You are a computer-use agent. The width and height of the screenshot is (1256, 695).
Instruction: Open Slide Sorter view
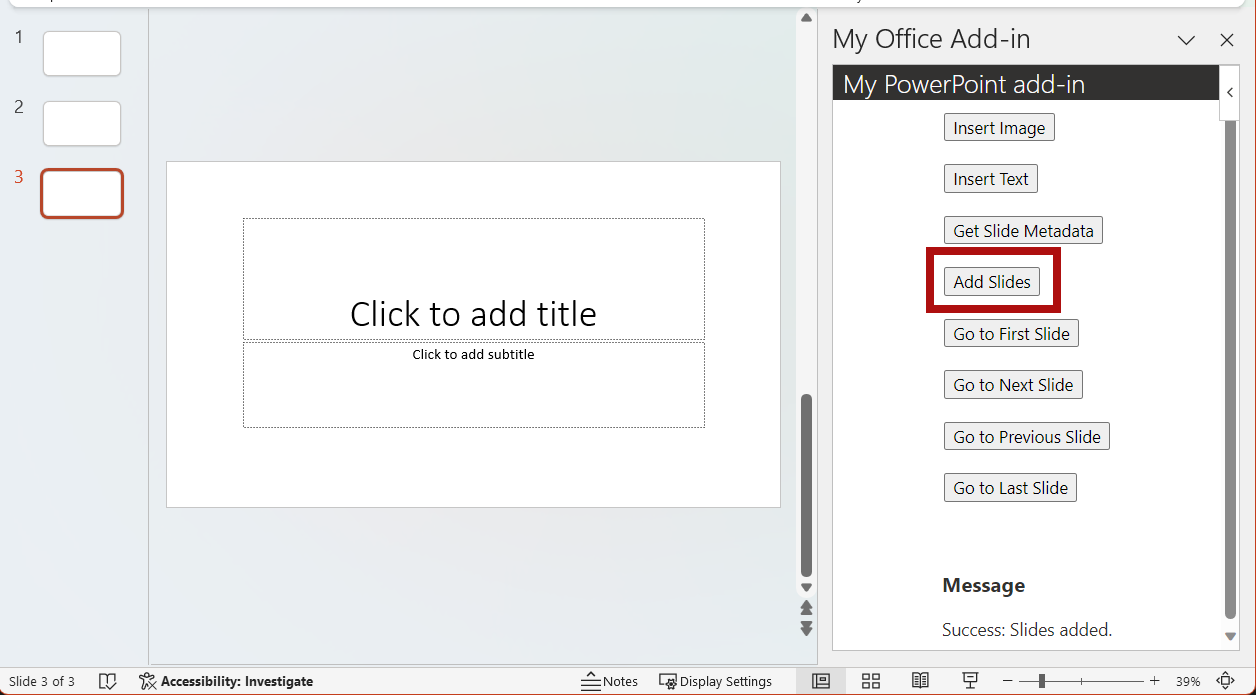click(x=870, y=681)
